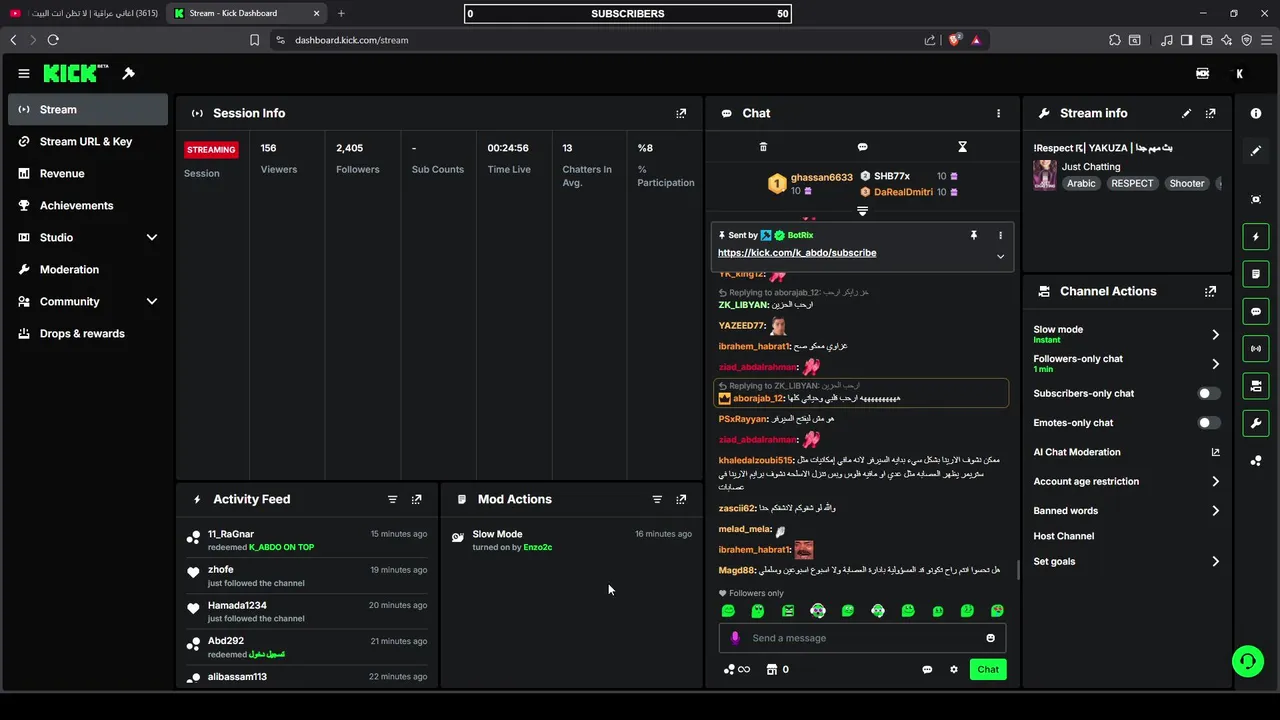Viewport: 1280px width, 720px height.
Task: Open the hamburger menu beside Kick logo
Action: point(24,73)
